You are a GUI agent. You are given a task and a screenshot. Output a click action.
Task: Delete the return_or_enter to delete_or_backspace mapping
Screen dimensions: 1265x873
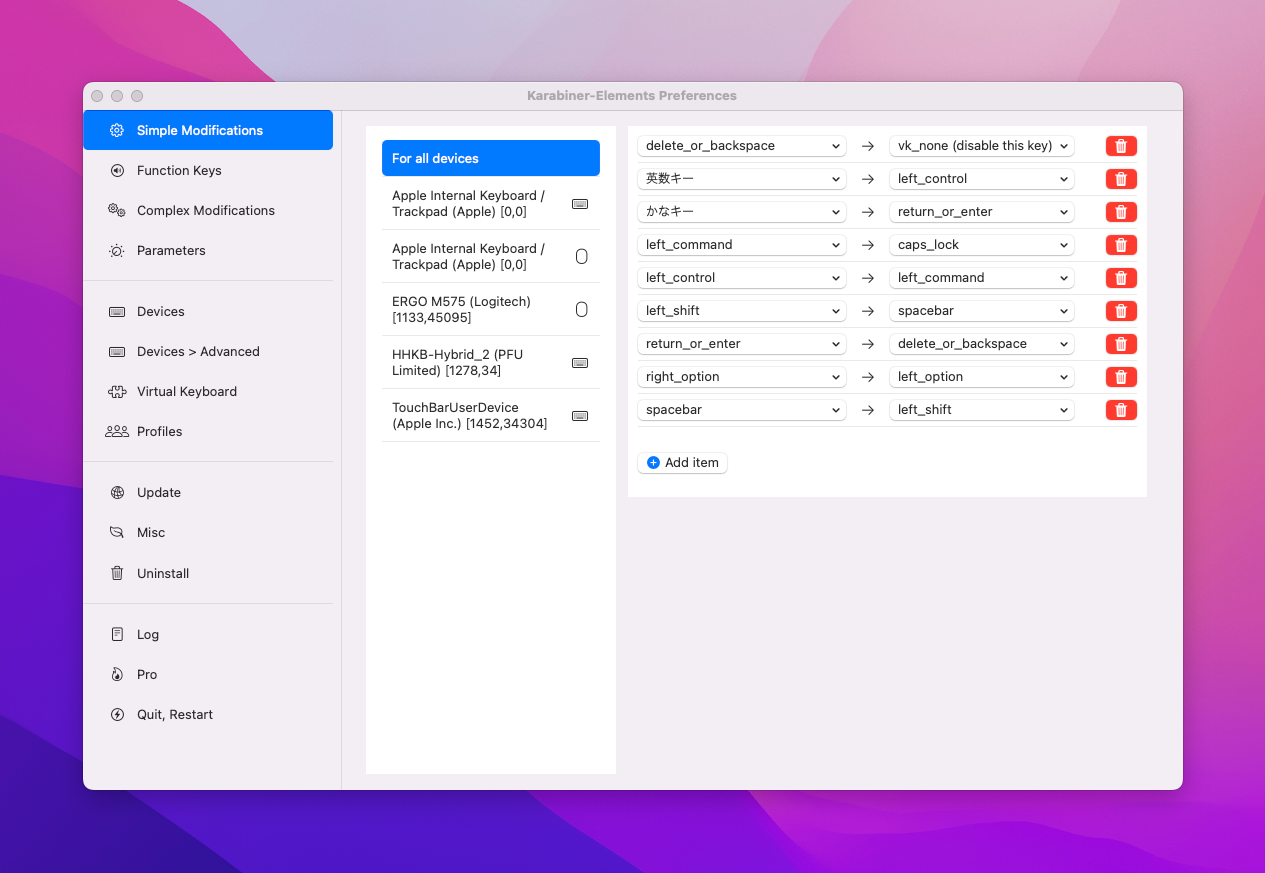point(1121,344)
